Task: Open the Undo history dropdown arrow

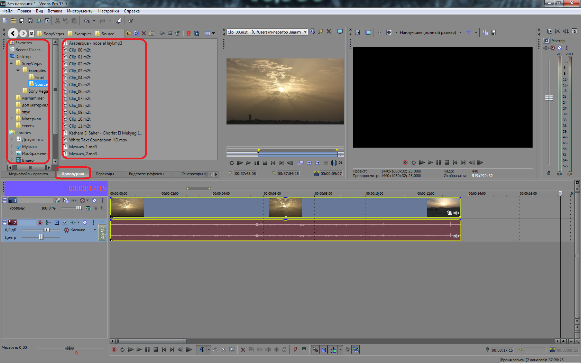Action: pos(94,21)
